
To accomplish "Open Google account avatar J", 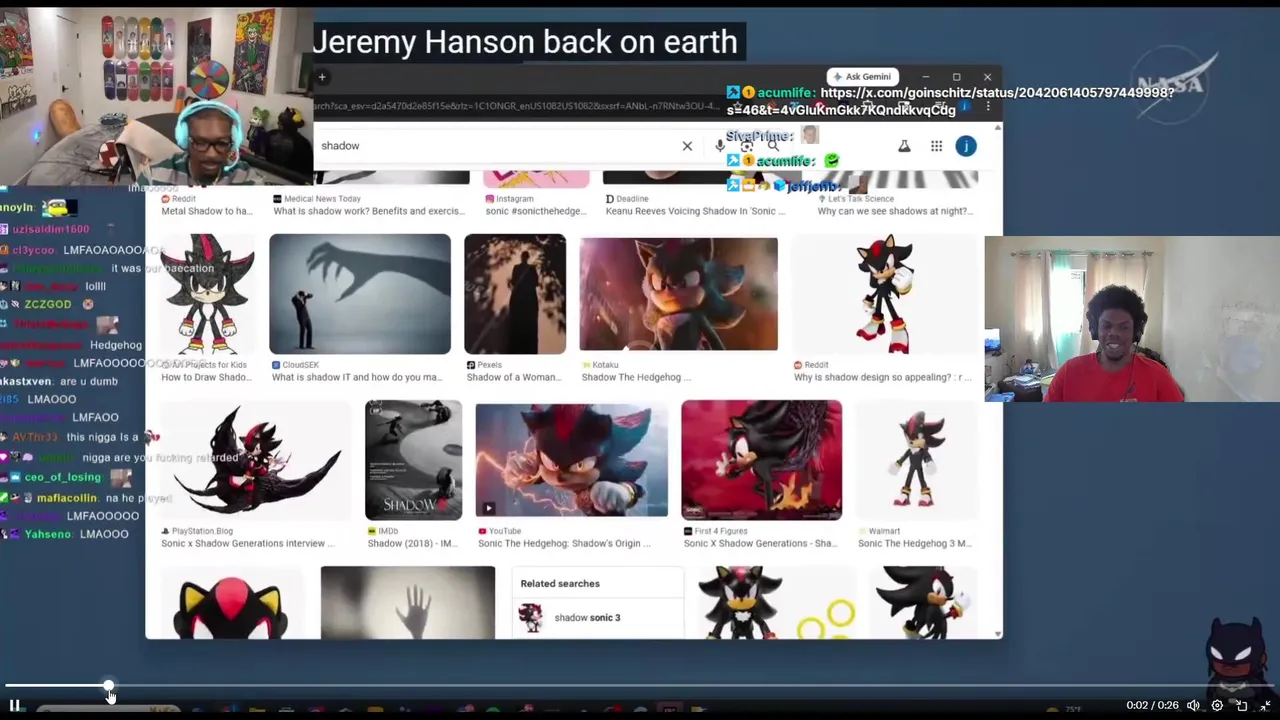I will tap(966, 146).
